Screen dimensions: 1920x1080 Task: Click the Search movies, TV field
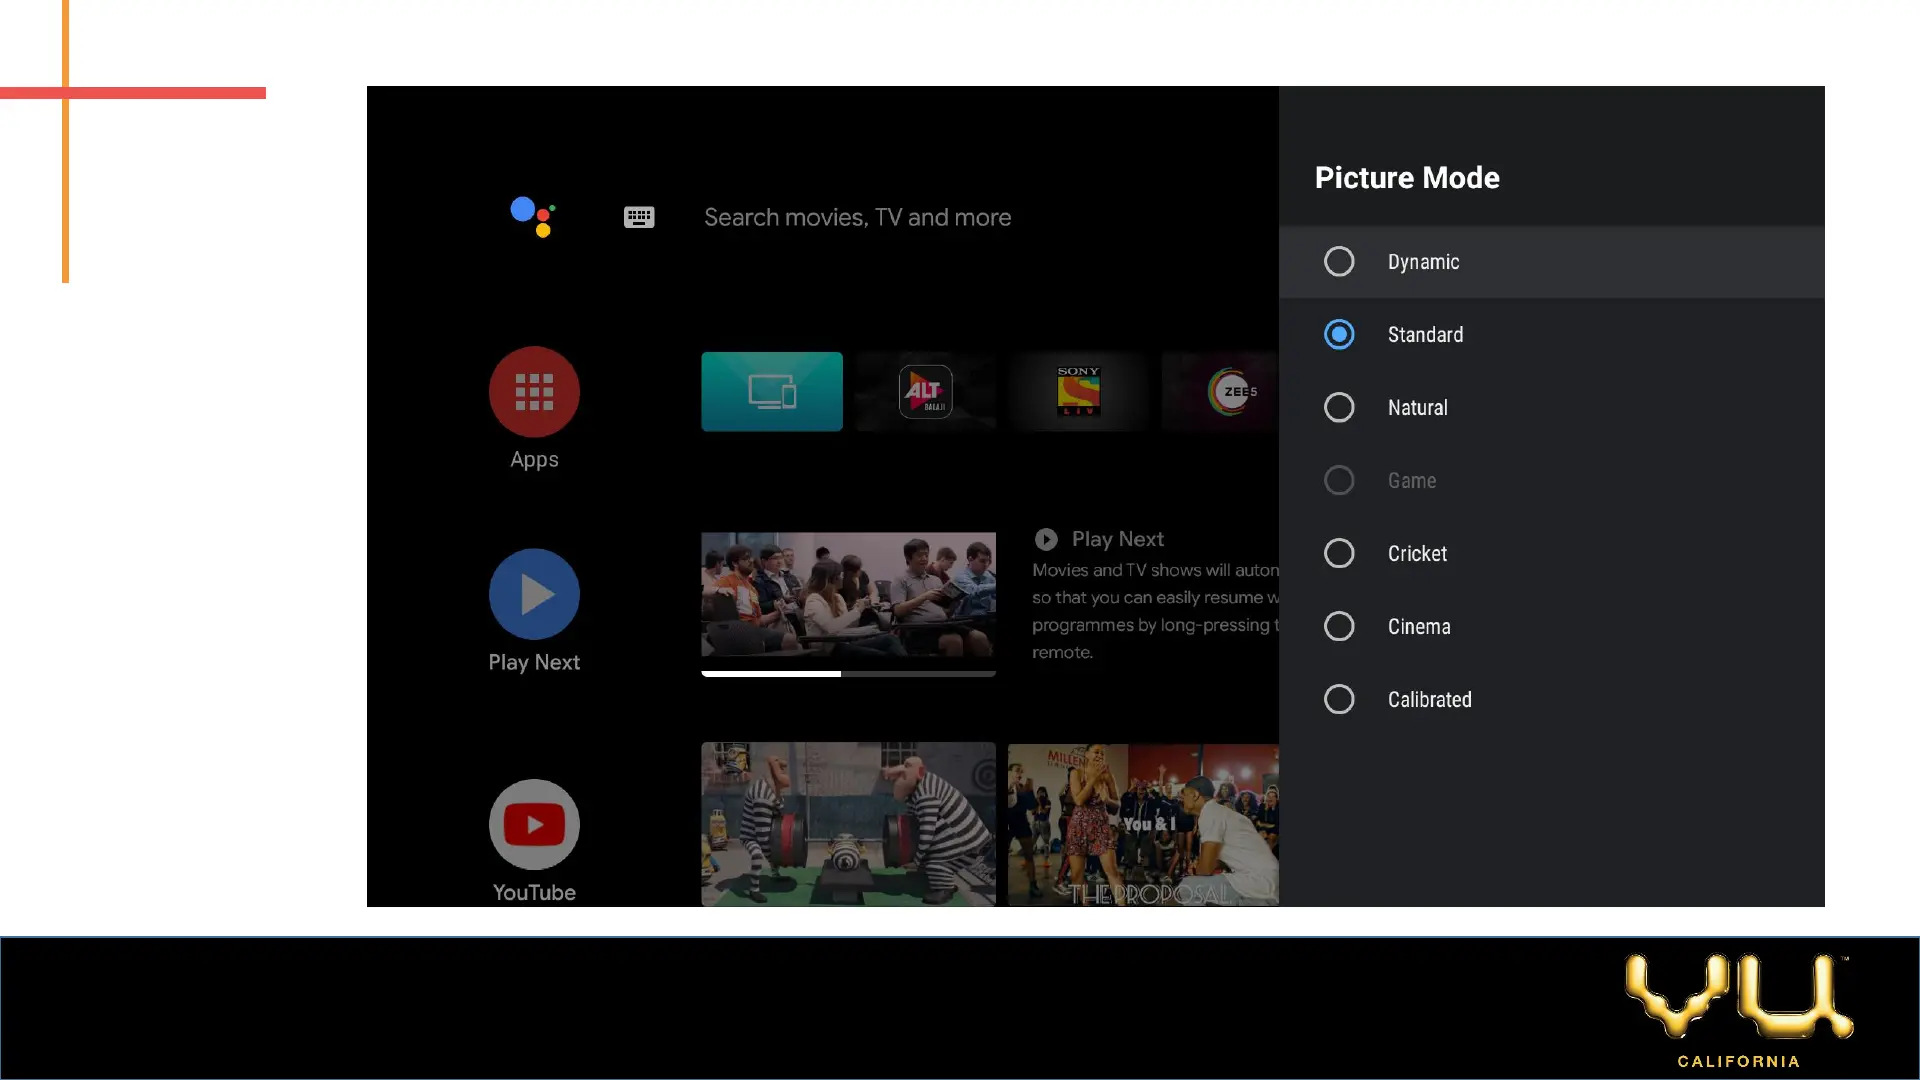pos(857,217)
